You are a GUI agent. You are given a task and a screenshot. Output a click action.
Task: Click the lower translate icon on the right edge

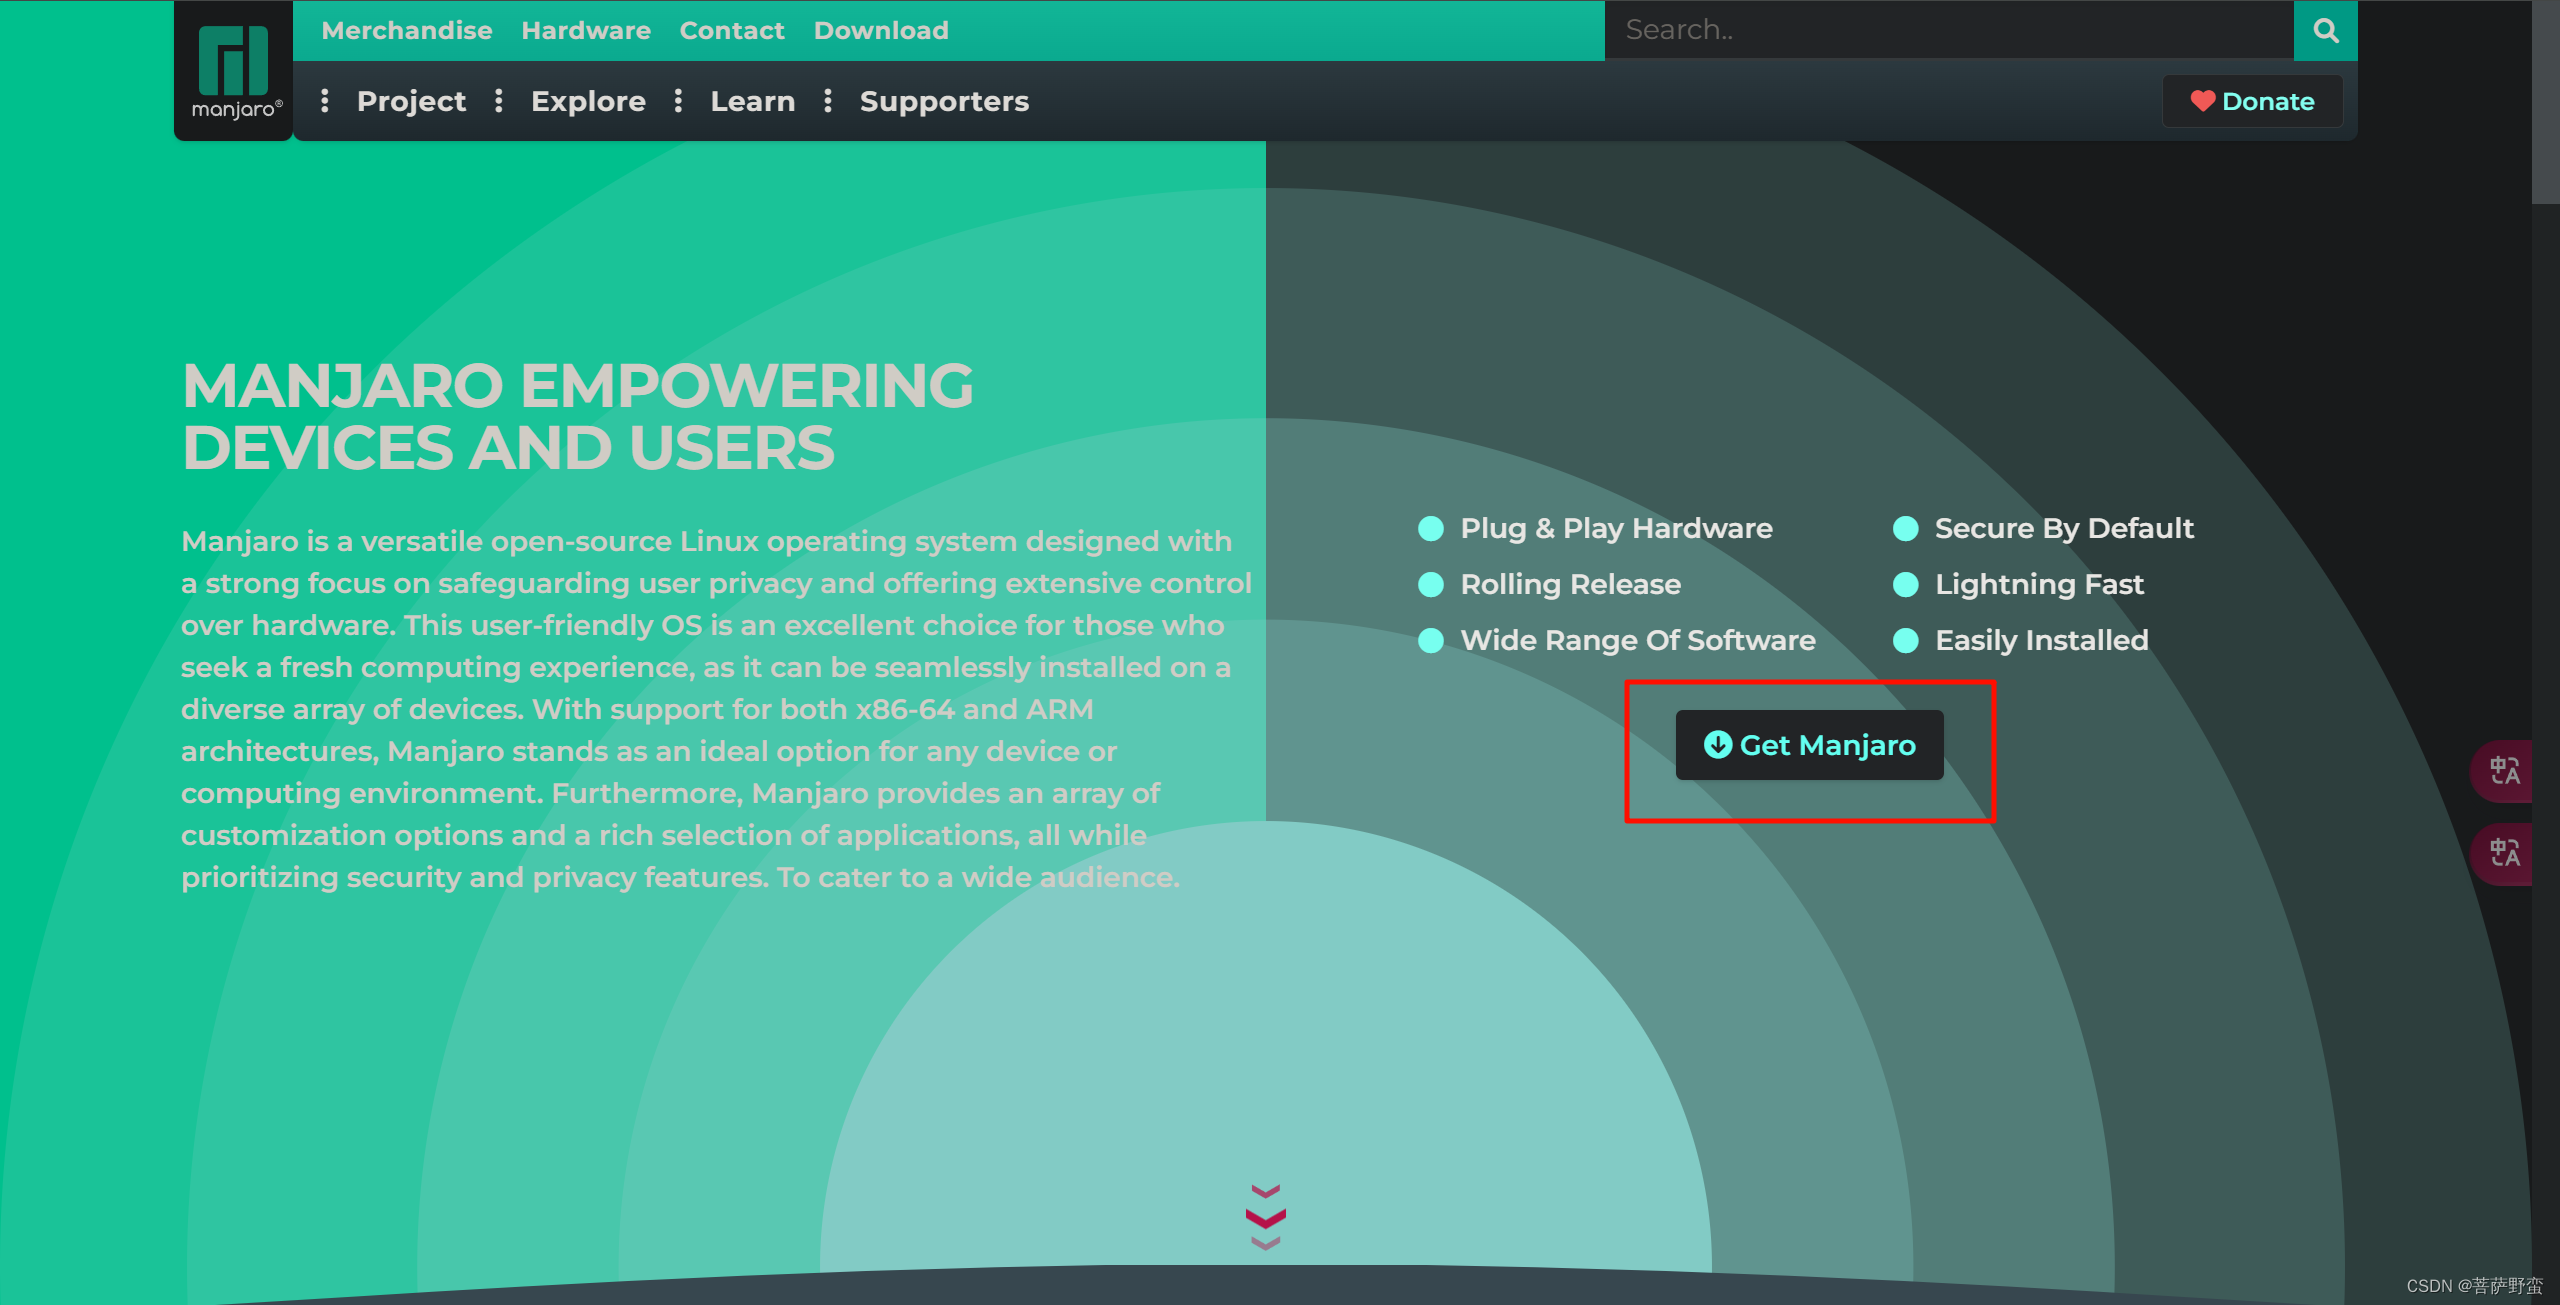tap(2504, 853)
